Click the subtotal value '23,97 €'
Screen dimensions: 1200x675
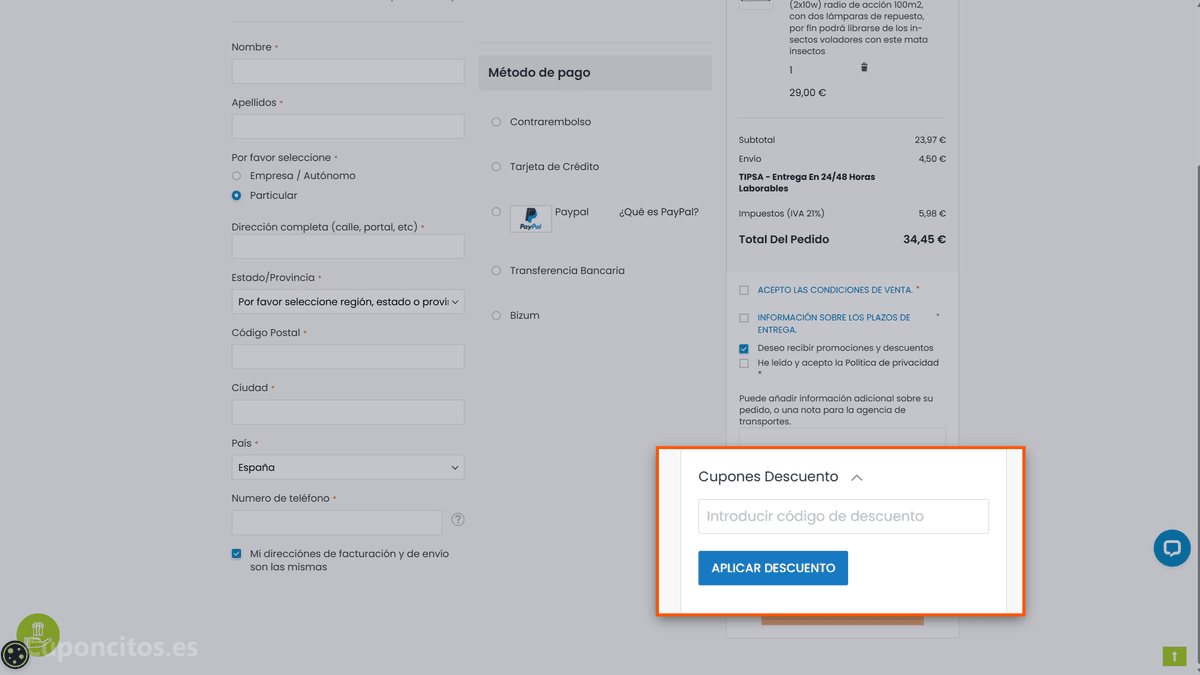(x=930, y=140)
